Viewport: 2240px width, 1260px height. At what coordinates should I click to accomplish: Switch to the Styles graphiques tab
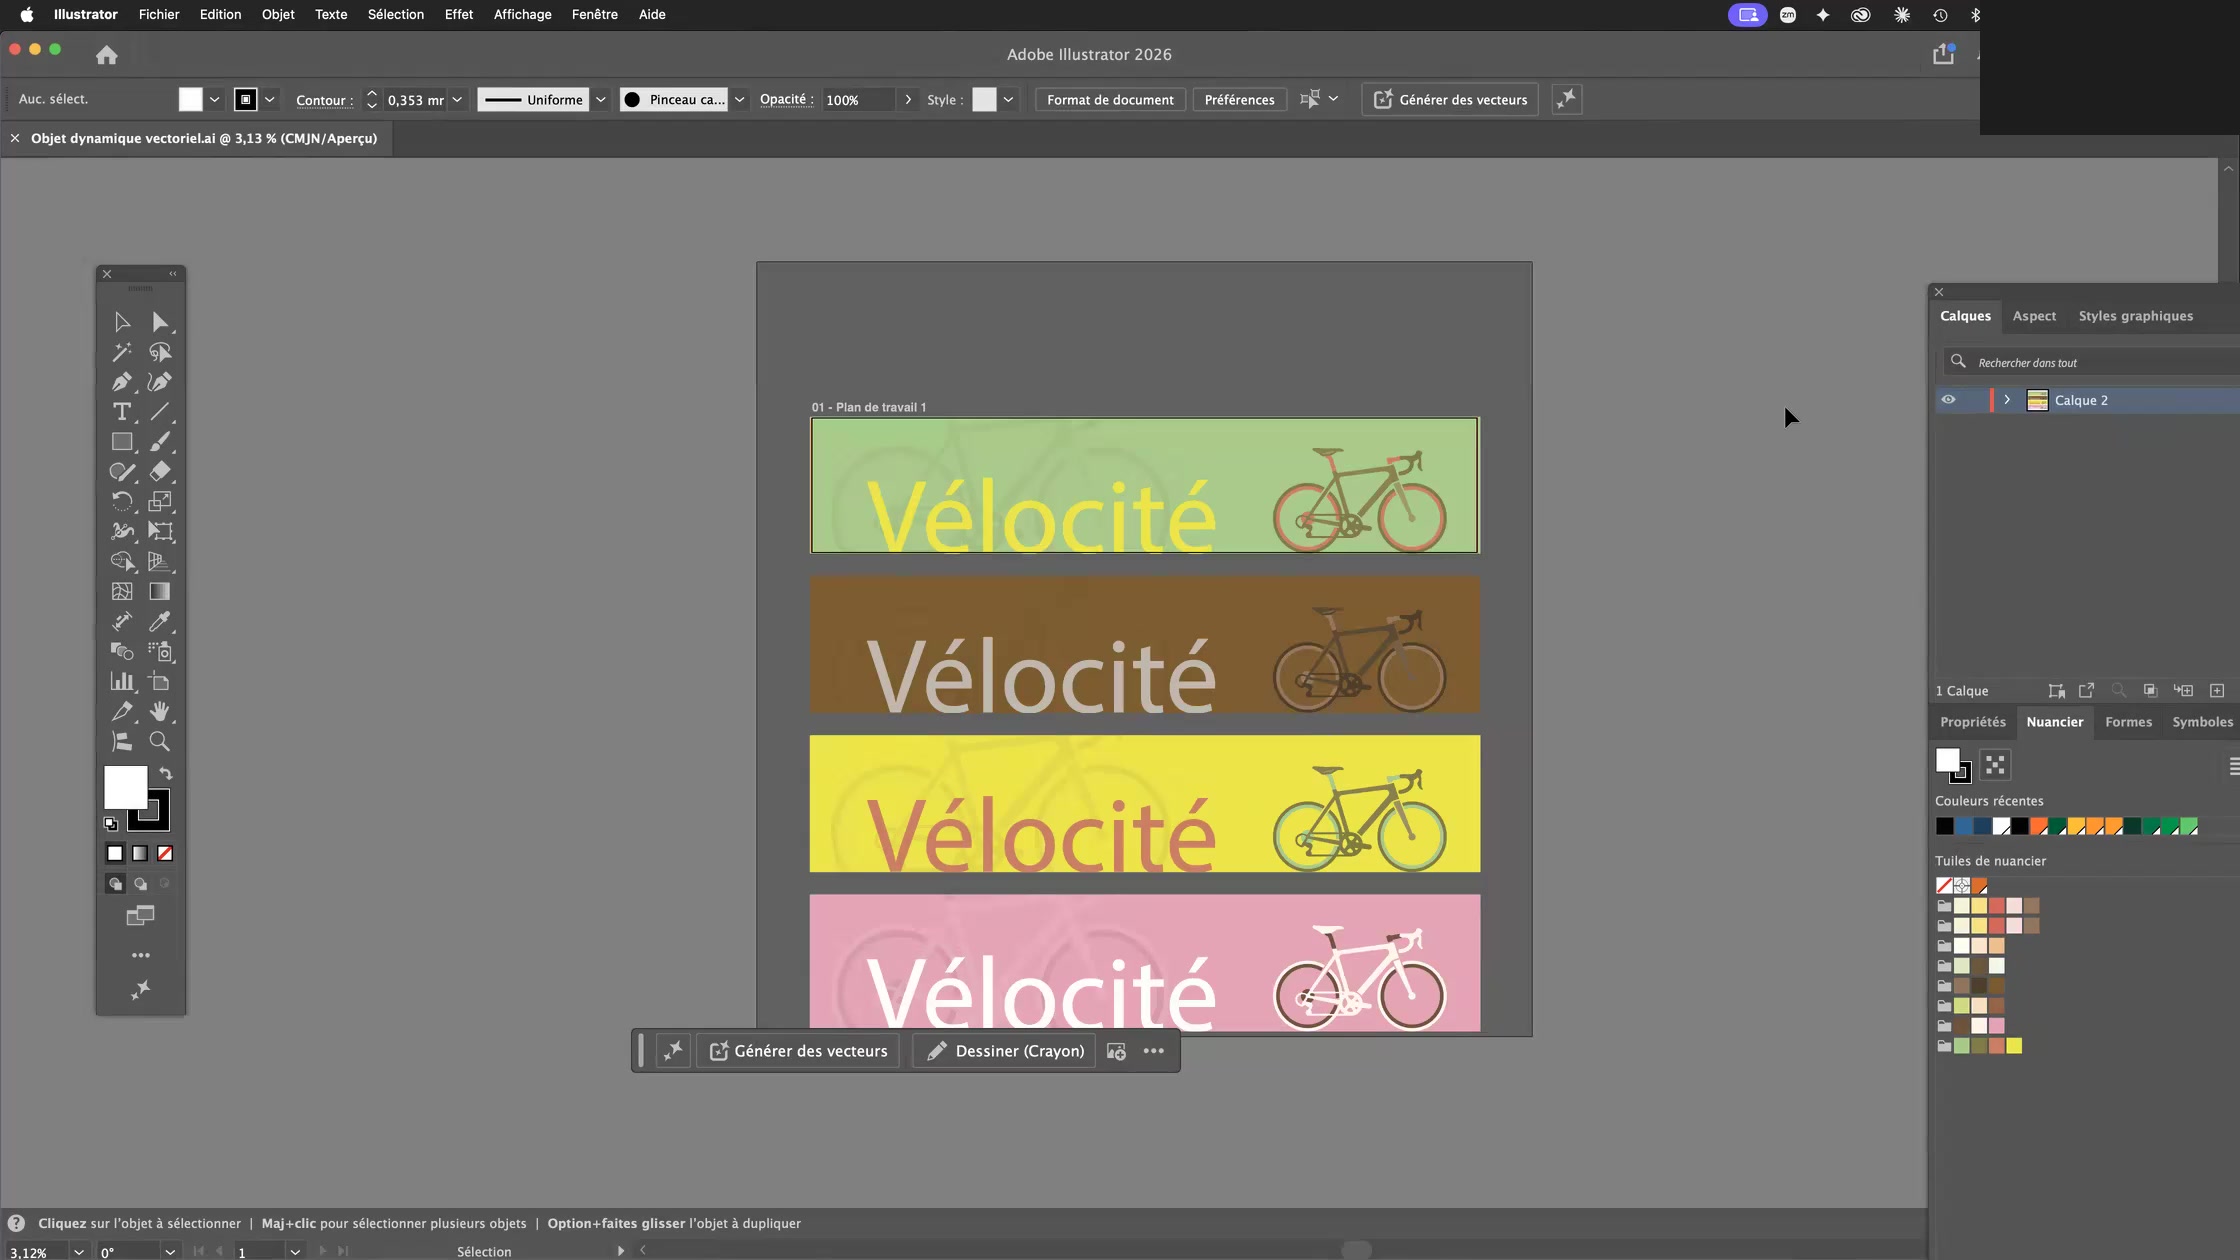pos(2136,316)
